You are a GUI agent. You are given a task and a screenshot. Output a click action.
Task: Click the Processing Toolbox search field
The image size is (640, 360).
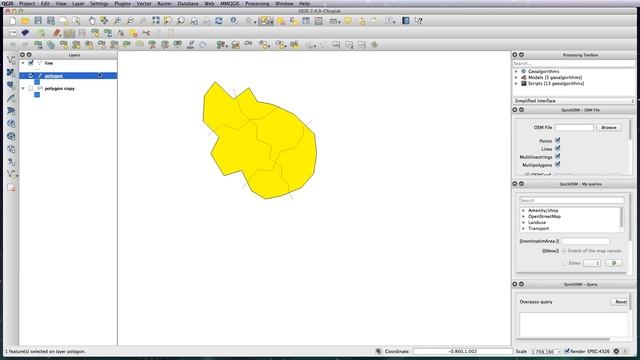pyautogui.click(x=573, y=63)
